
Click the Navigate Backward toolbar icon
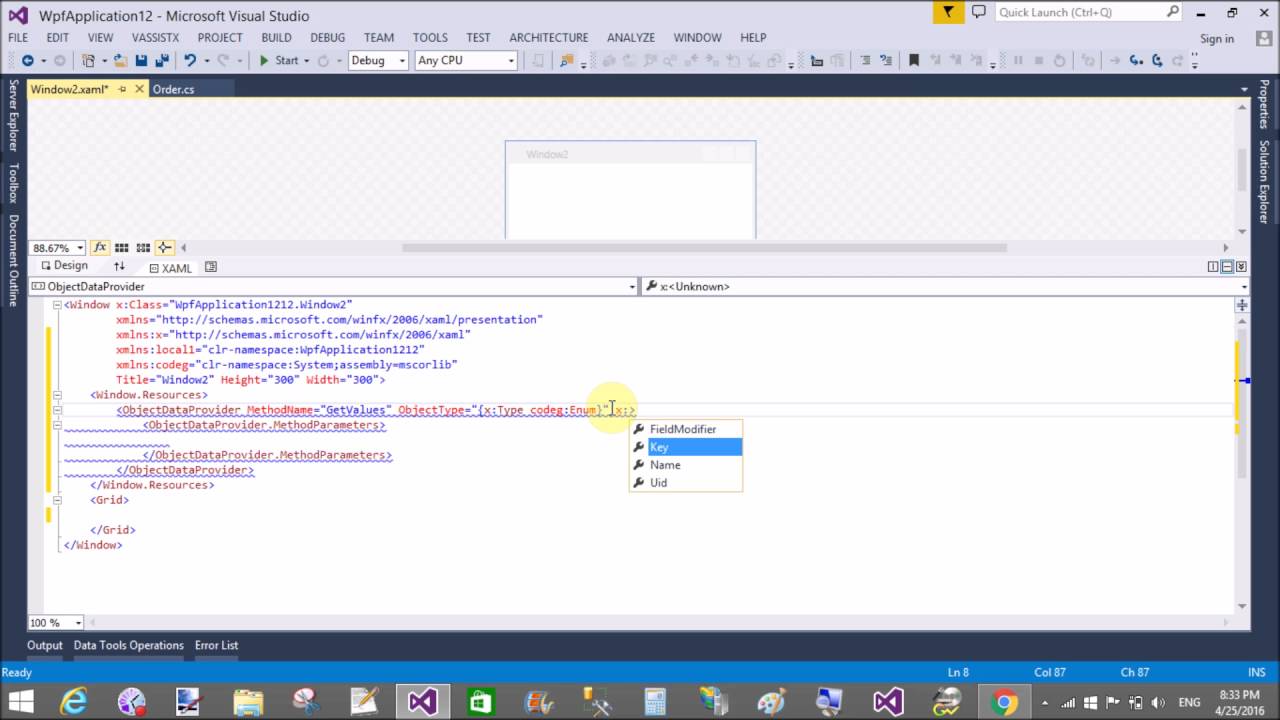pyautogui.click(x=27, y=60)
